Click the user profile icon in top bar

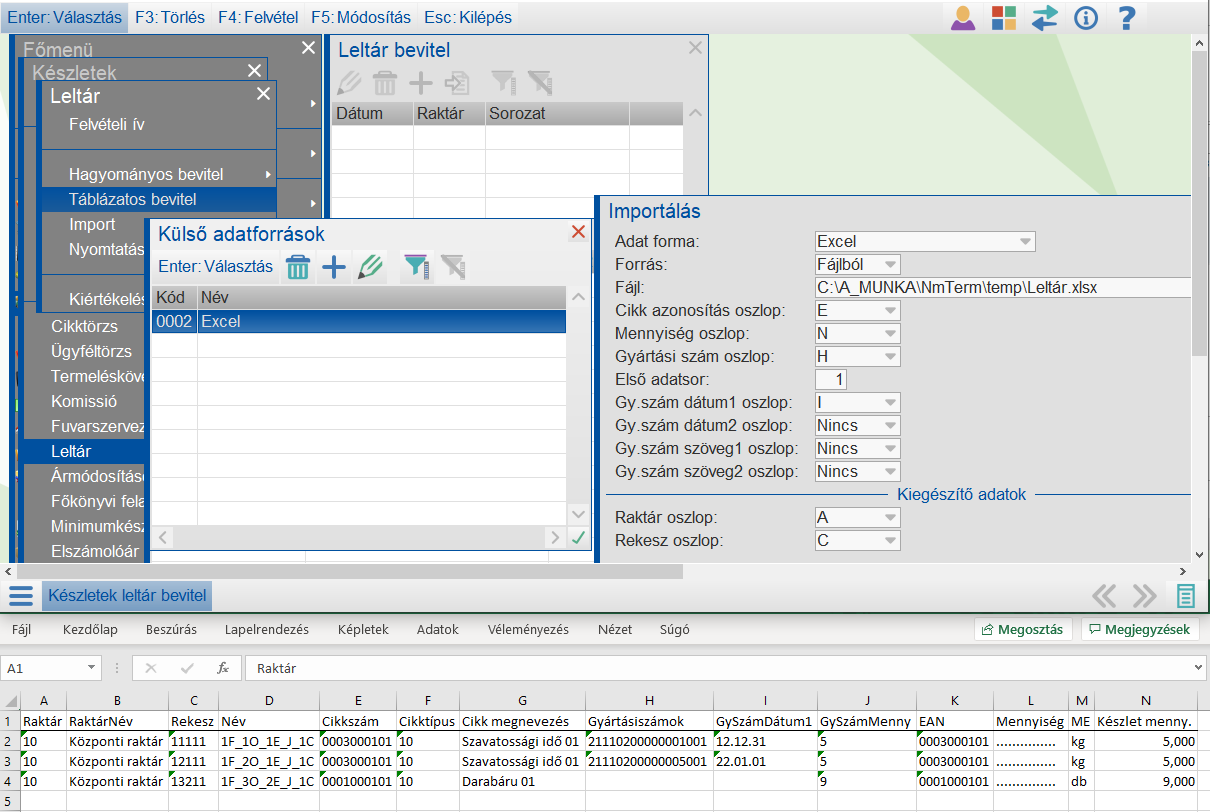click(x=963, y=18)
